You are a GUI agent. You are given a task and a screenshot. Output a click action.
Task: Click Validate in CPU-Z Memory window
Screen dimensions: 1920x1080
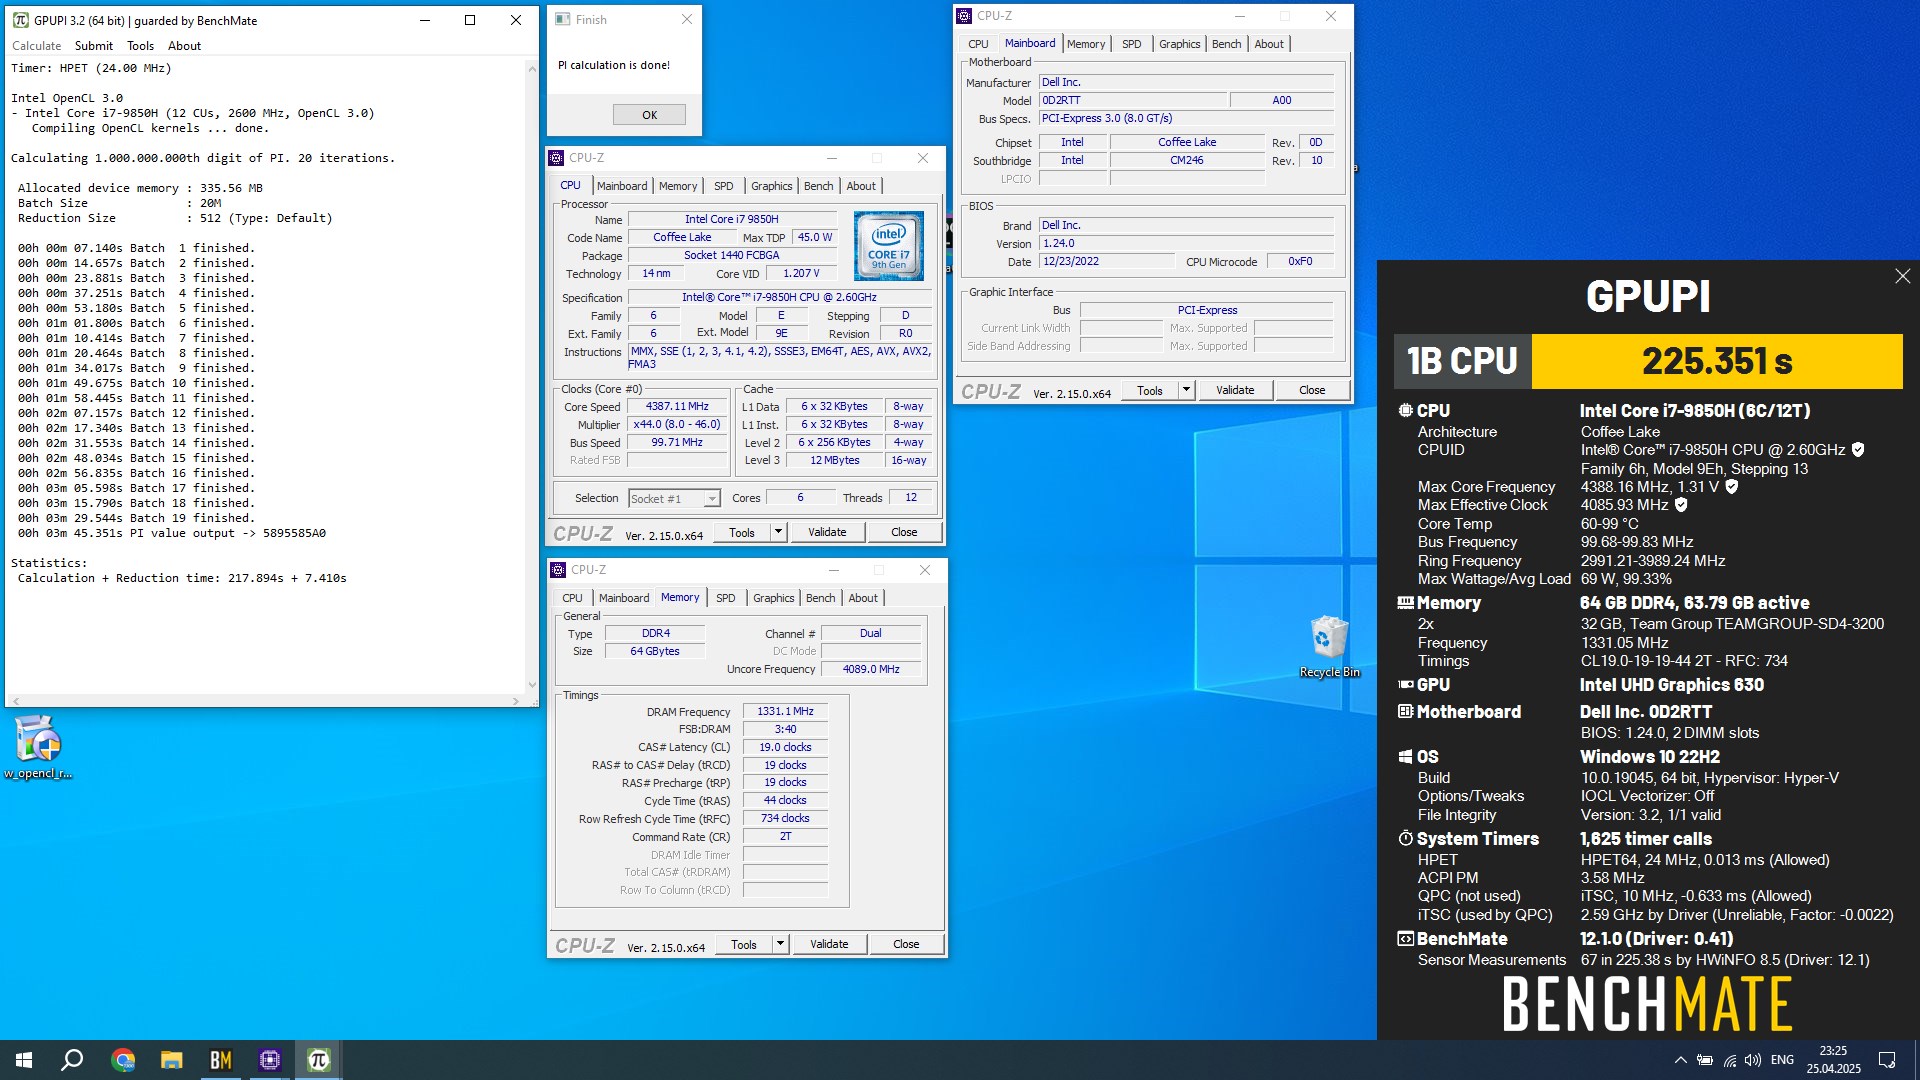pos(829,944)
